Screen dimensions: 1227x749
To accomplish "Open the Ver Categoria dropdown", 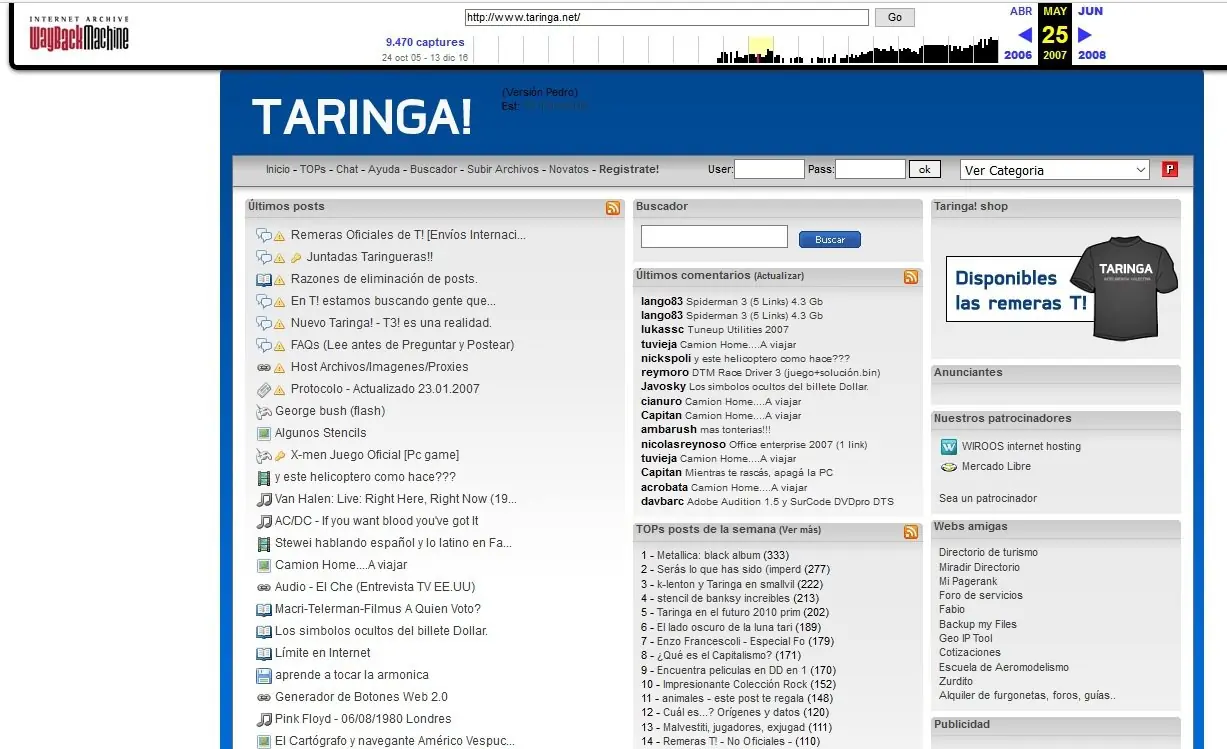I will pyautogui.click(x=1055, y=170).
